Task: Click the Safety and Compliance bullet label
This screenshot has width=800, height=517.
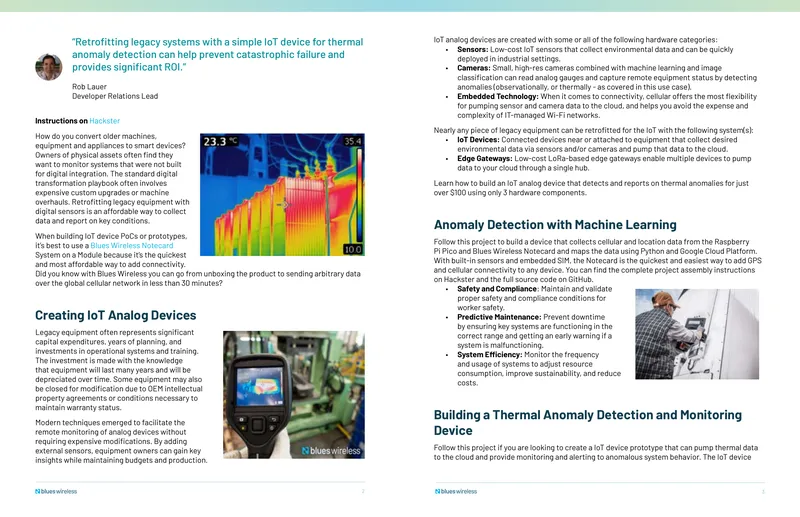Action: [x=497, y=289]
